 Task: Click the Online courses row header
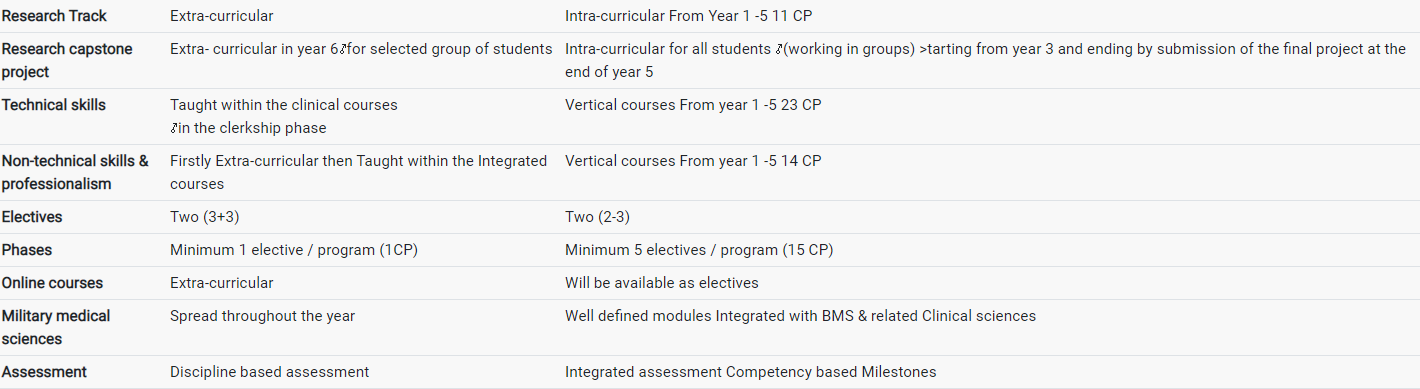point(52,283)
